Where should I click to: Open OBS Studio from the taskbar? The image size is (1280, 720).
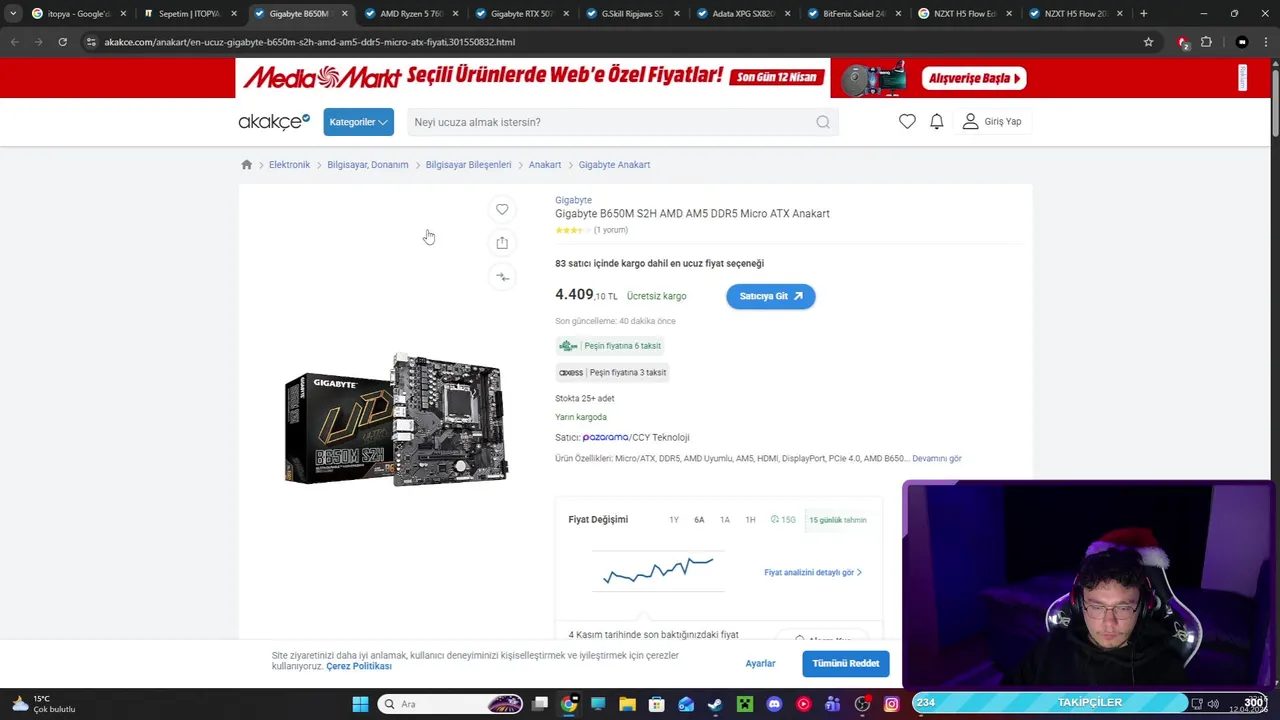click(862, 704)
